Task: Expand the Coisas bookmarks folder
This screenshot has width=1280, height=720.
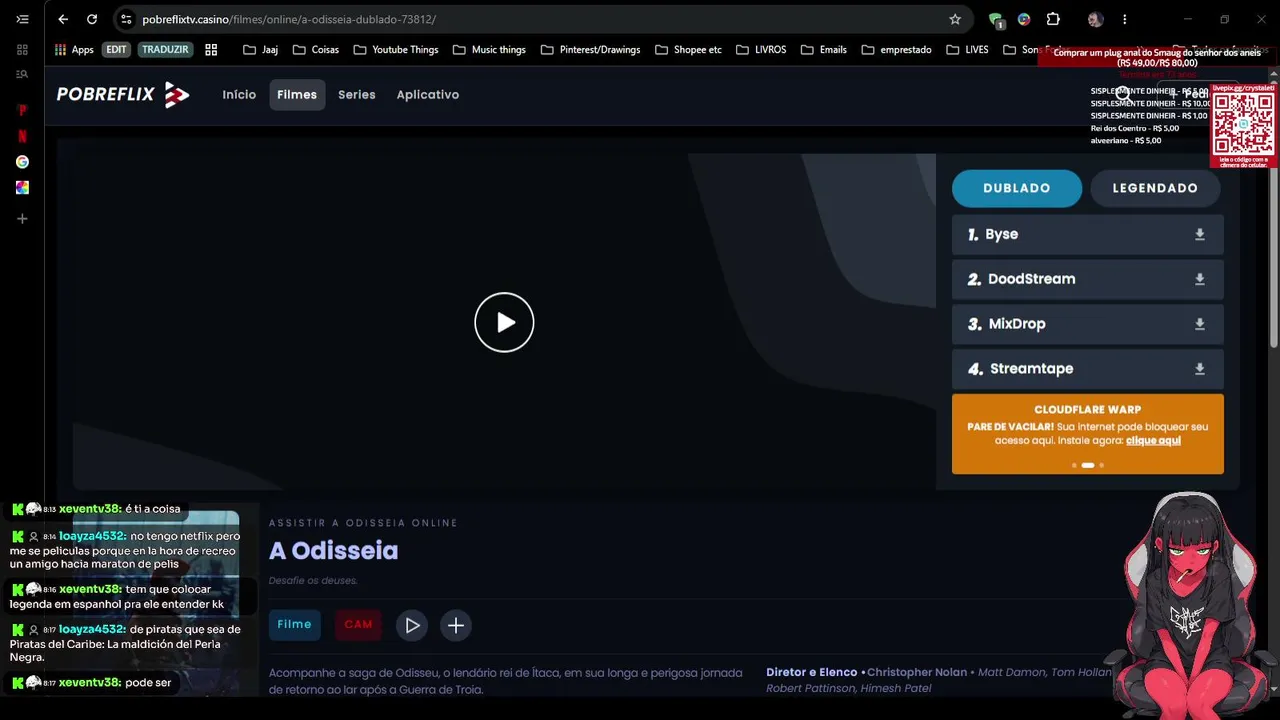Action: [x=316, y=49]
